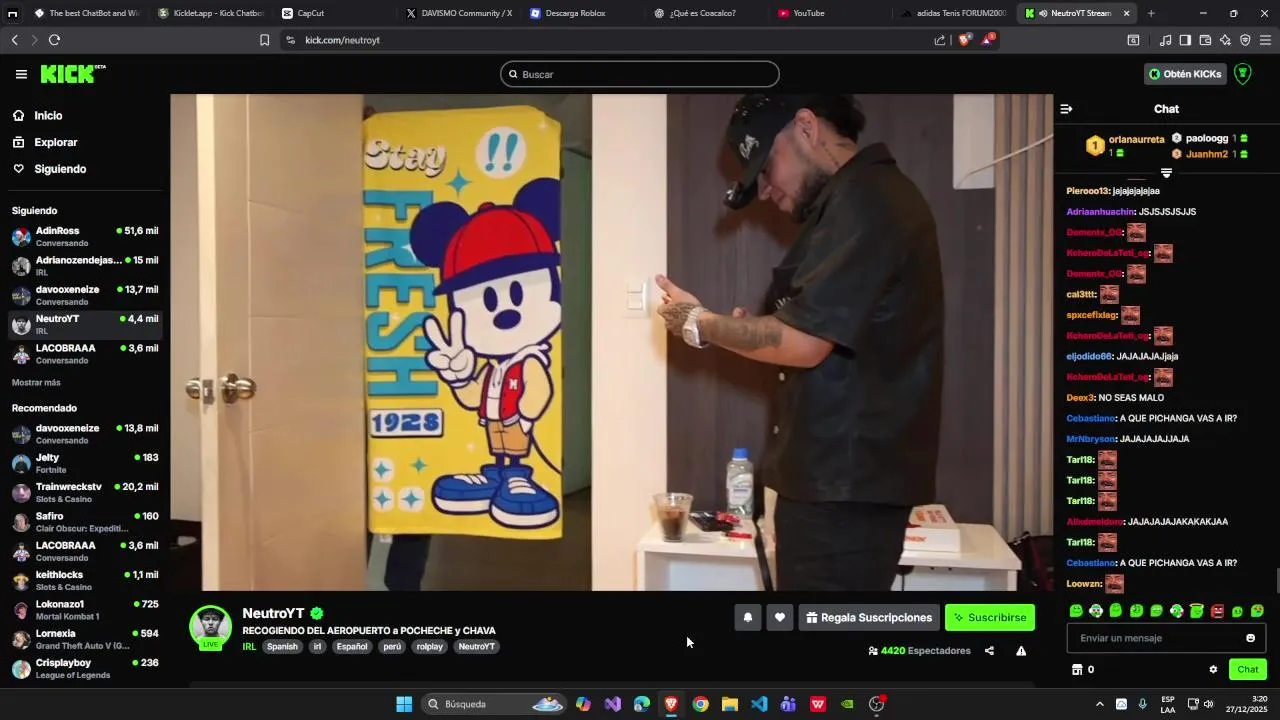Report stream using warning triangle icon
This screenshot has width=1280, height=720.
click(1021, 651)
